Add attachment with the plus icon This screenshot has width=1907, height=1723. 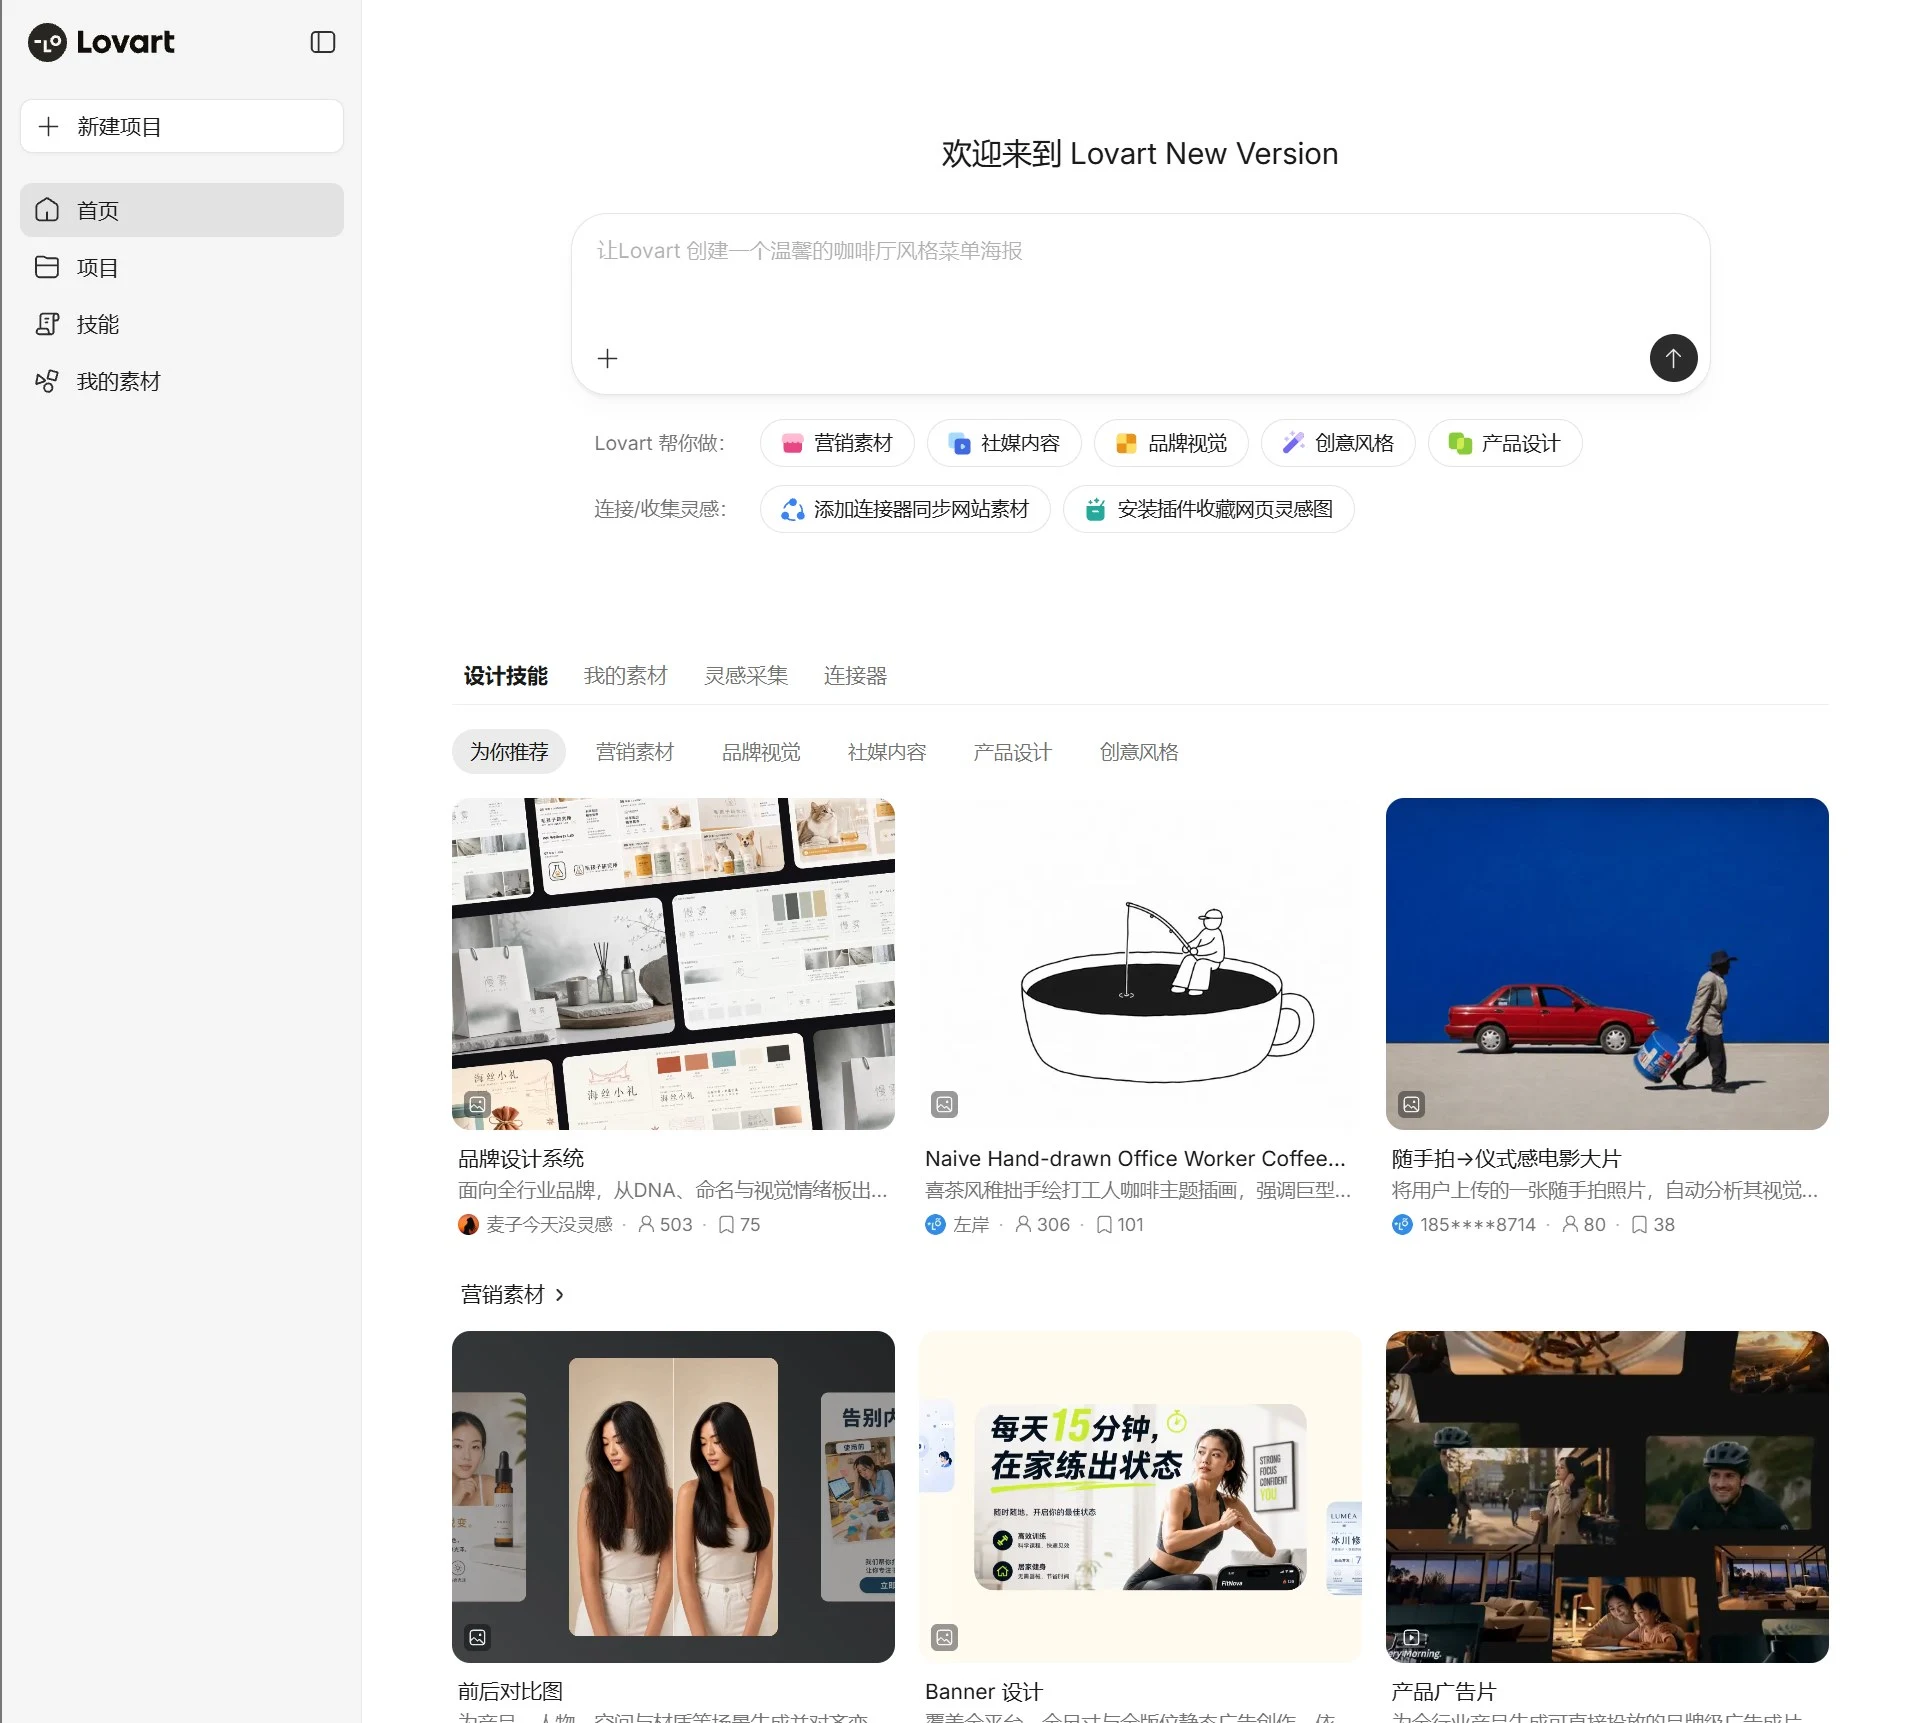click(x=607, y=359)
